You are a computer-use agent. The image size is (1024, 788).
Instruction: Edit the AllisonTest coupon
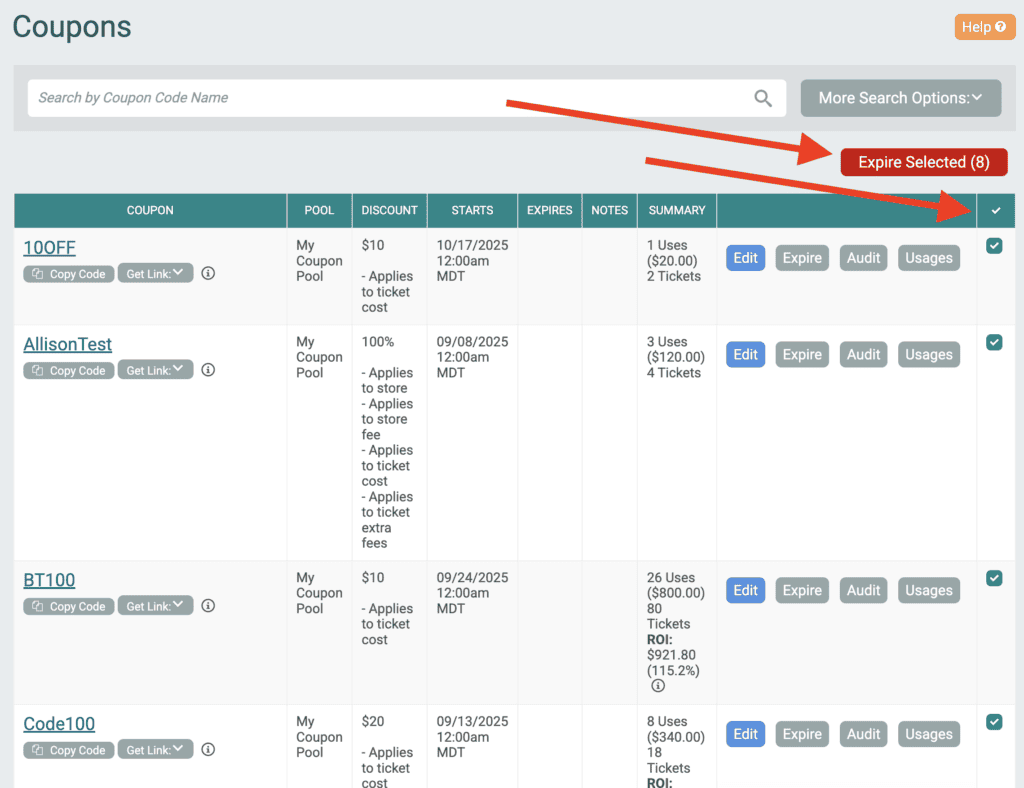point(745,355)
